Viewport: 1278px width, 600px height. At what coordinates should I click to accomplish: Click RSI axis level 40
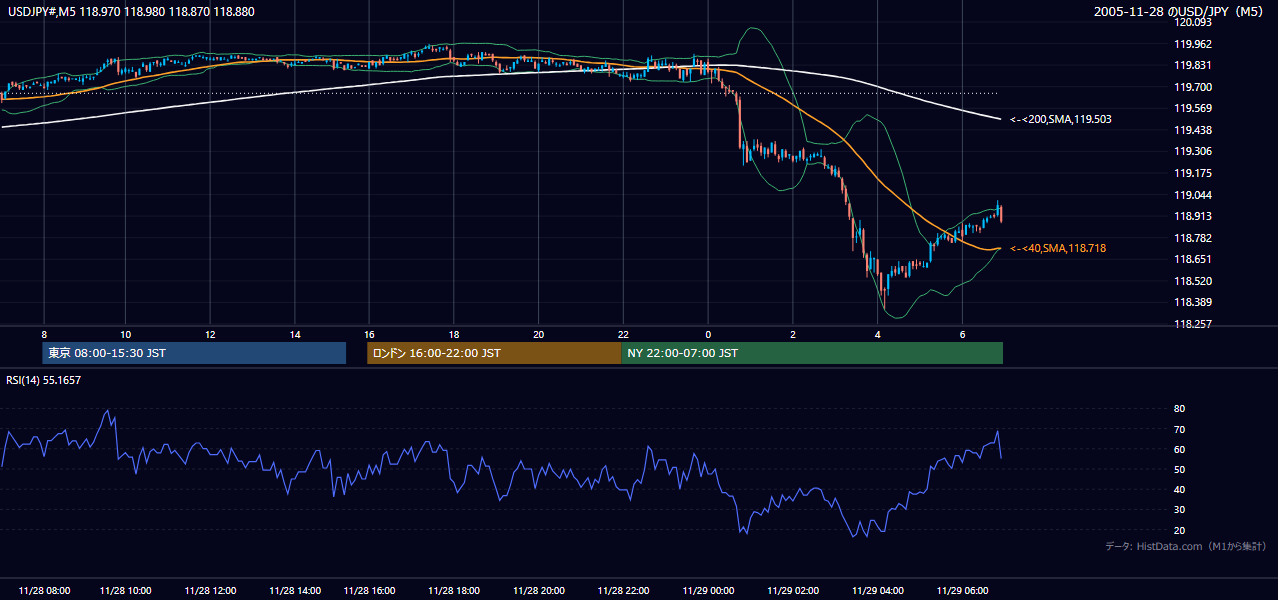pyautogui.click(x=1180, y=490)
